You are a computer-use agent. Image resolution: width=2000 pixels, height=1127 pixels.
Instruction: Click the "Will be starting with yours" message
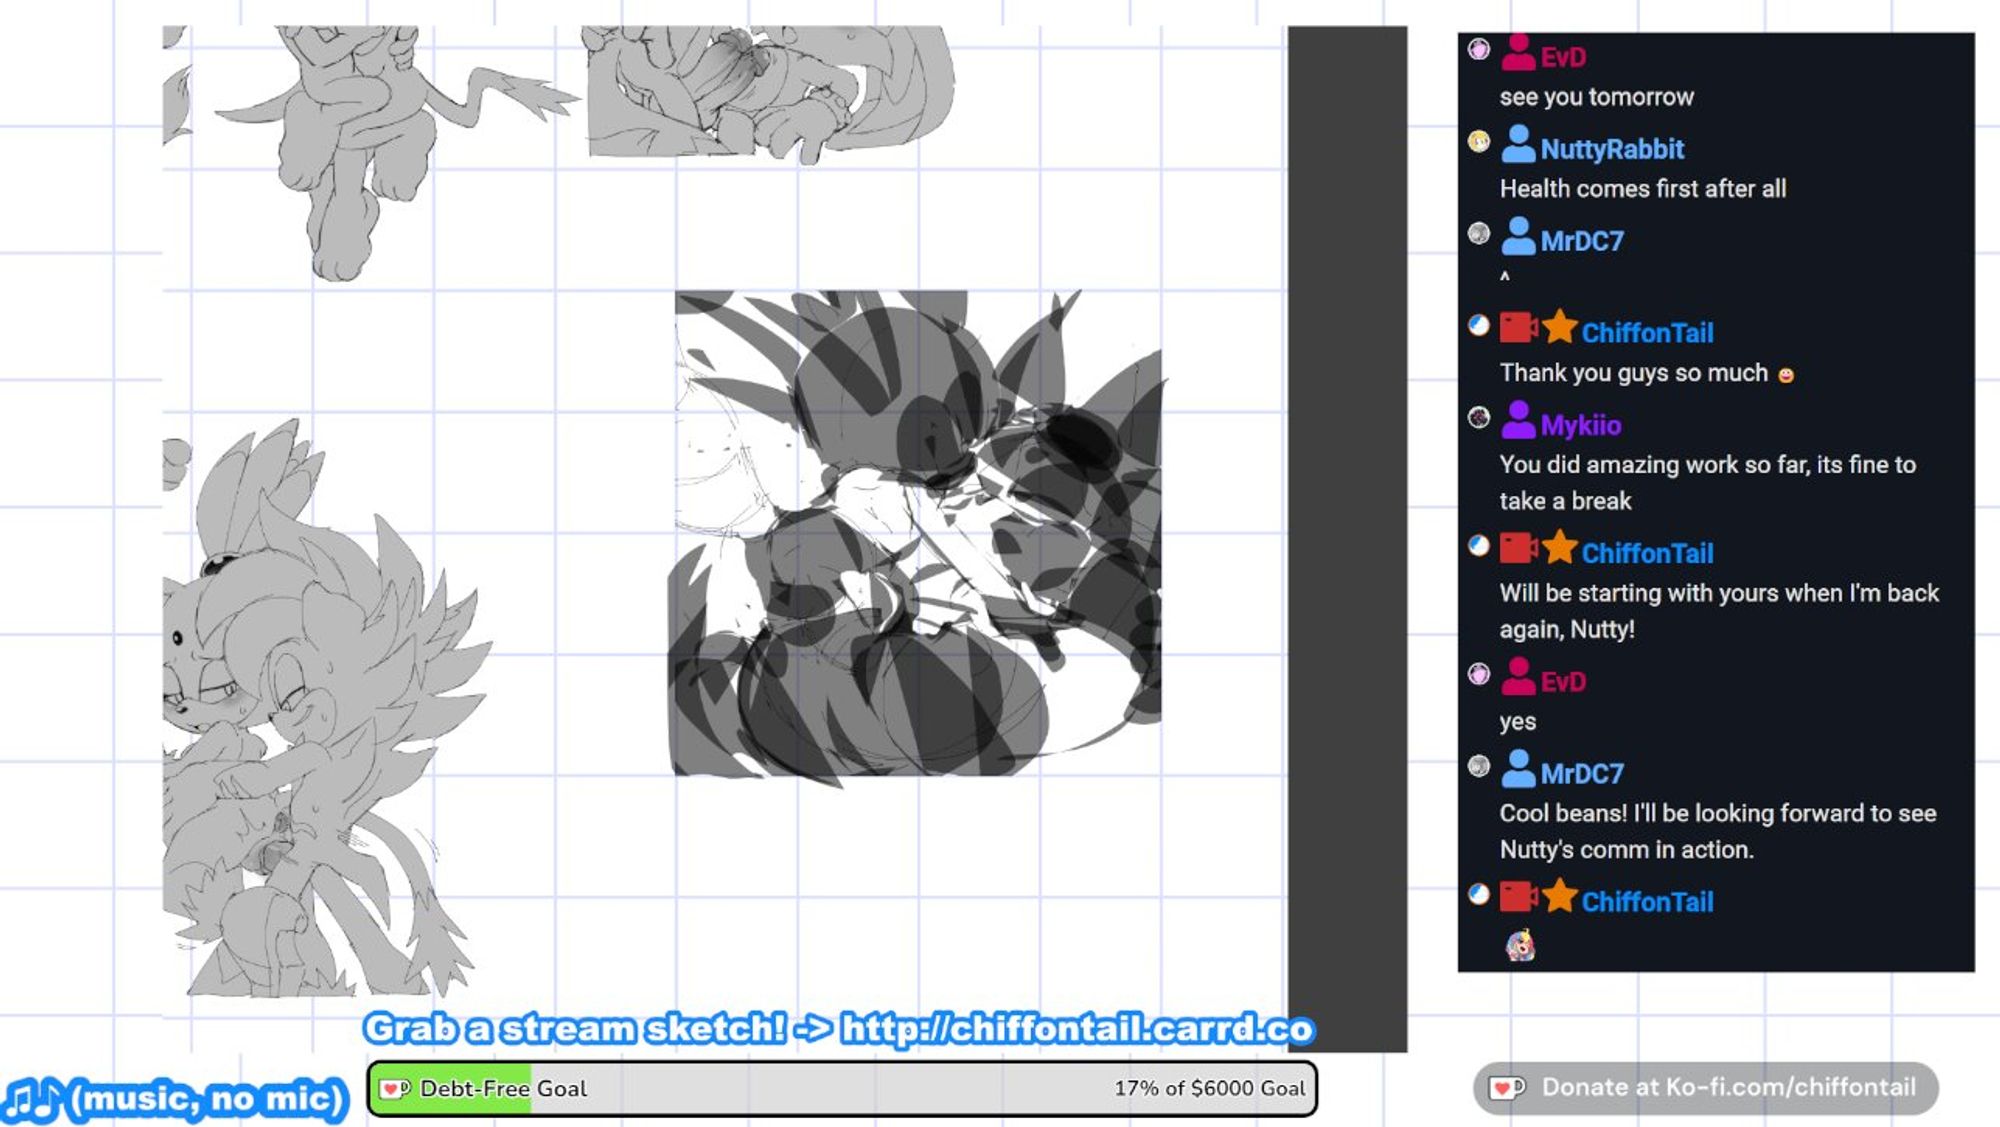[1719, 611]
